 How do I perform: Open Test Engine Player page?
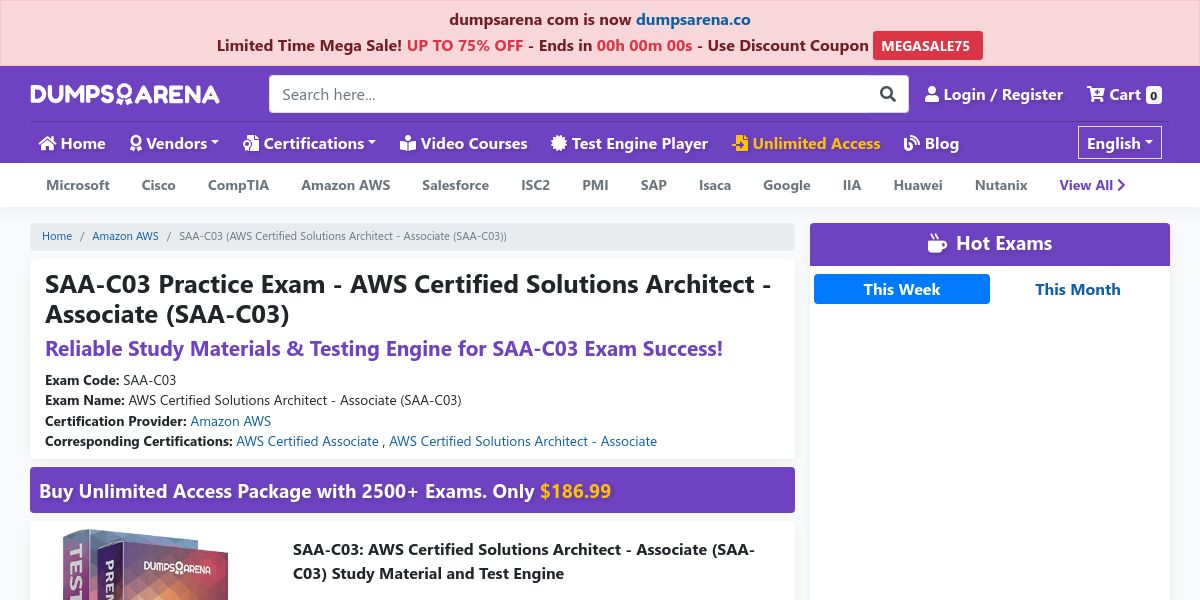629,143
